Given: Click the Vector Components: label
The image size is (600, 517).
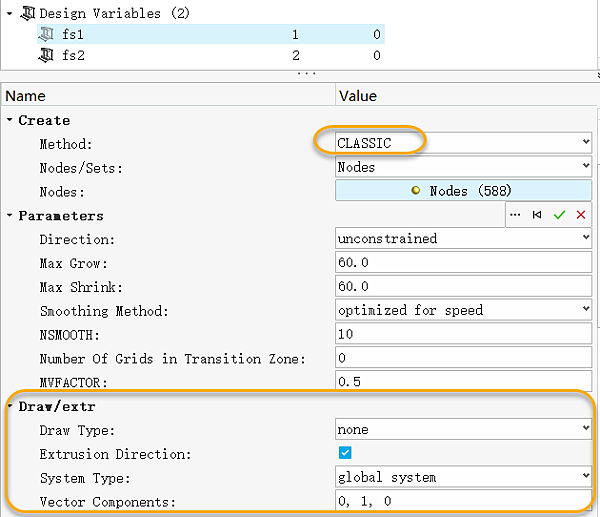Looking at the screenshot, I should coord(108,502).
